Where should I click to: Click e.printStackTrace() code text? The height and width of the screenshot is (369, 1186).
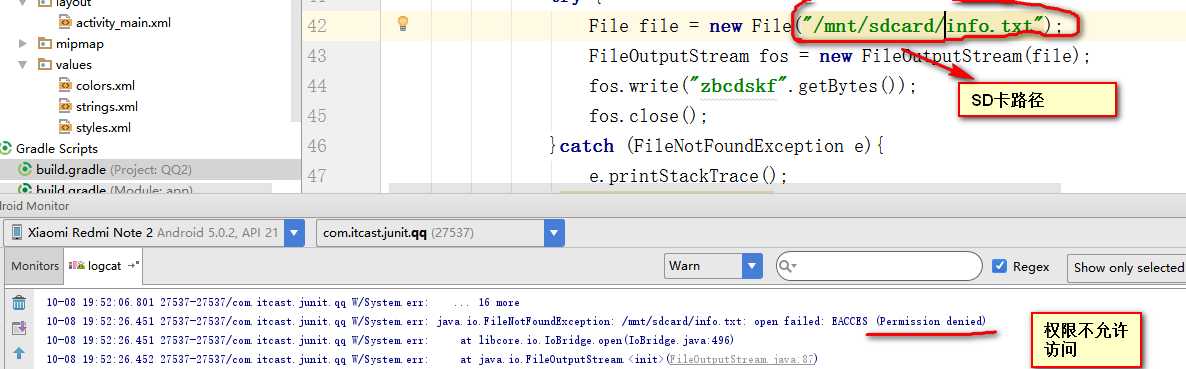click(688, 176)
